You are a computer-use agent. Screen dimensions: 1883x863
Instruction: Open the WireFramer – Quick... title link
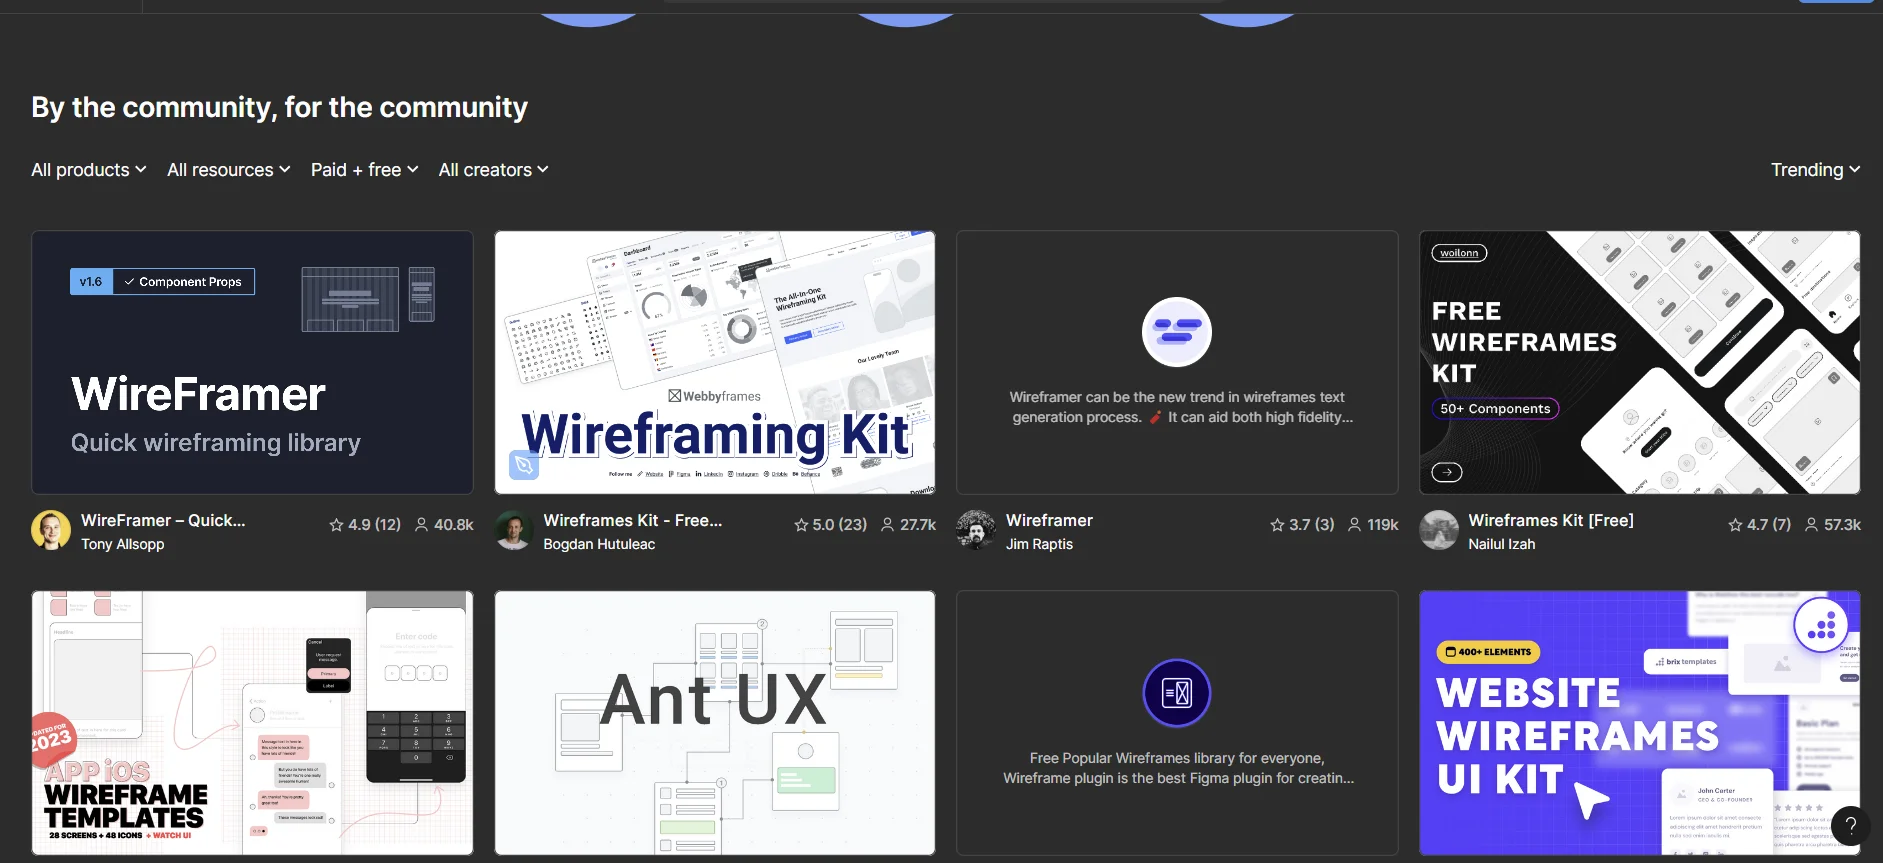pyautogui.click(x=163, y=520)
